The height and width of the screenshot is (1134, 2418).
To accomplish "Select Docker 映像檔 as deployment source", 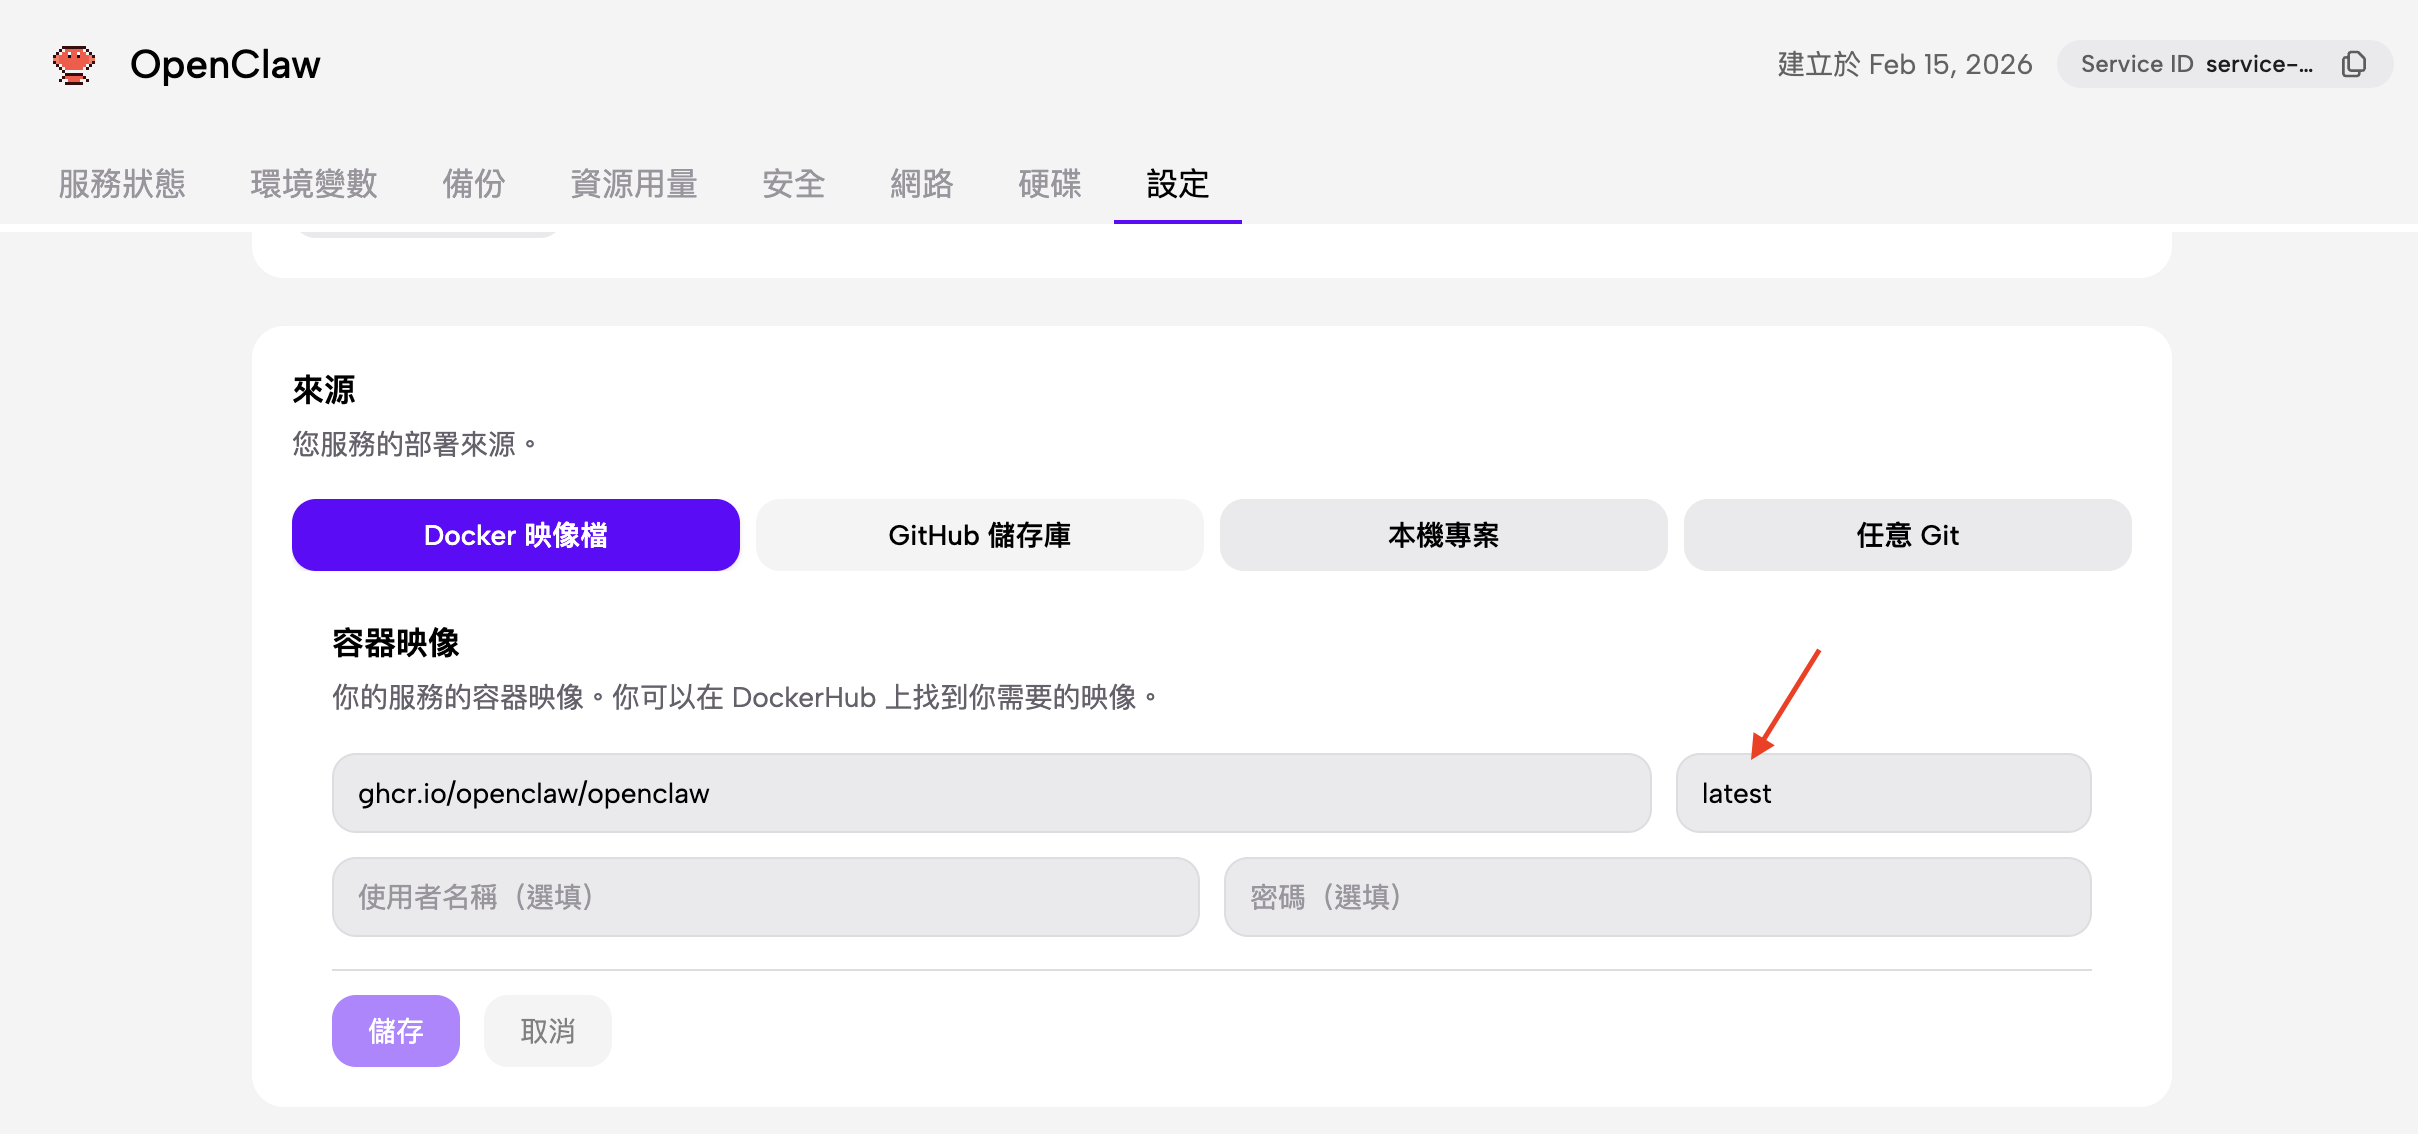I will 514,535.
